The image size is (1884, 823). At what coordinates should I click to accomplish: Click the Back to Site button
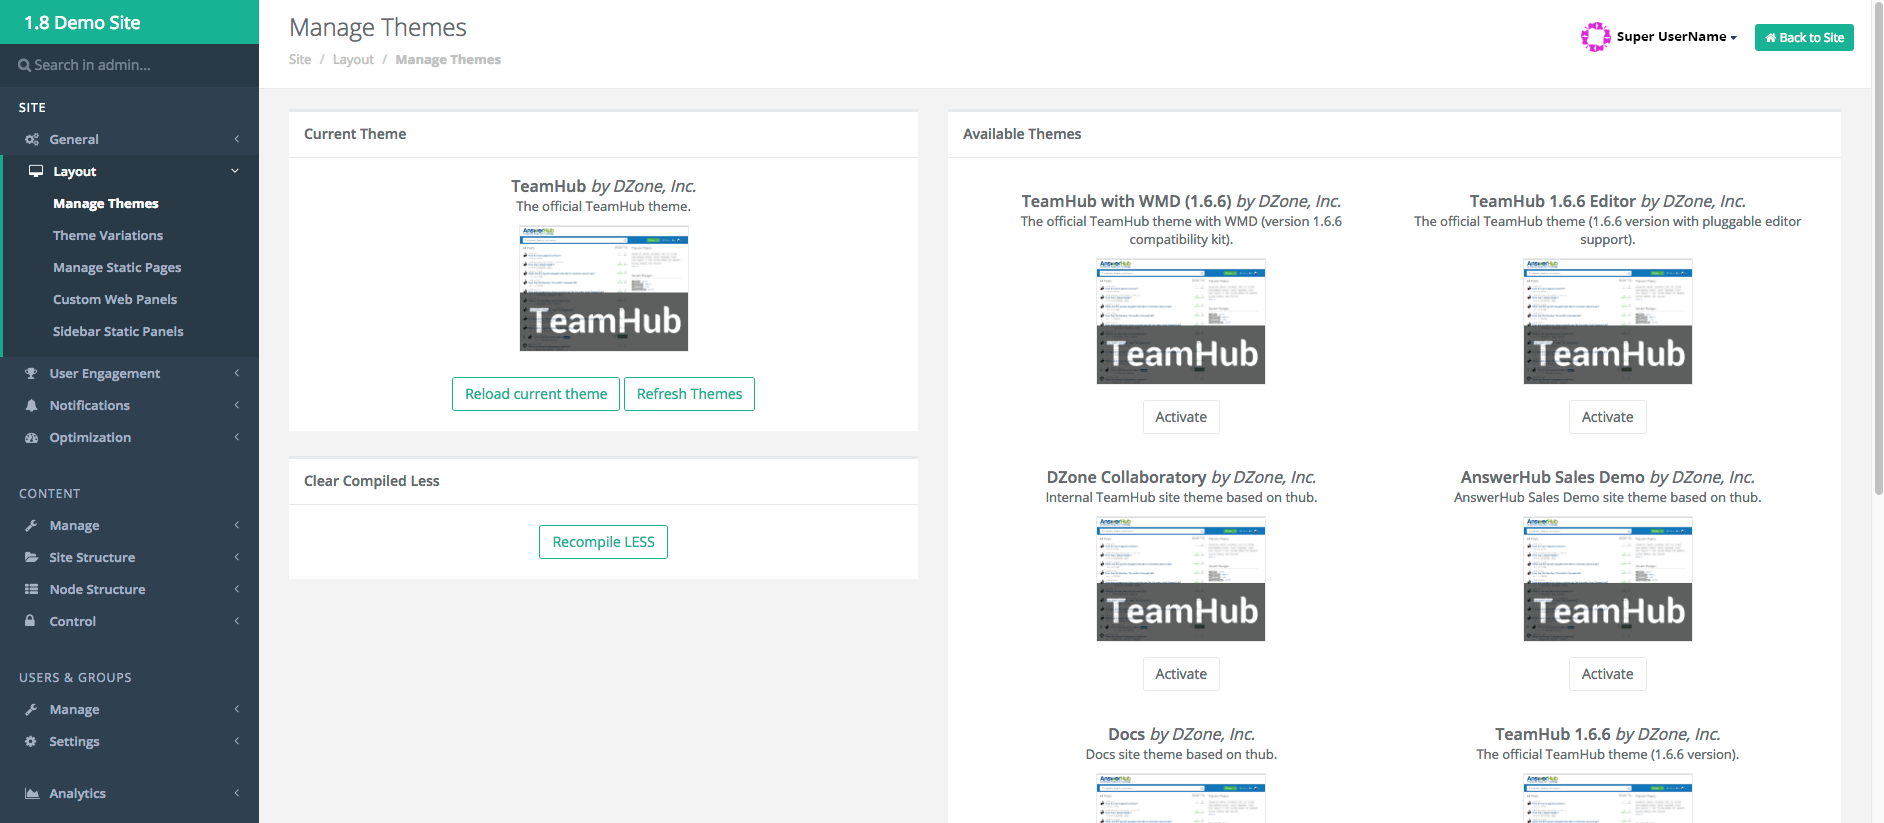pos(1804,37)
